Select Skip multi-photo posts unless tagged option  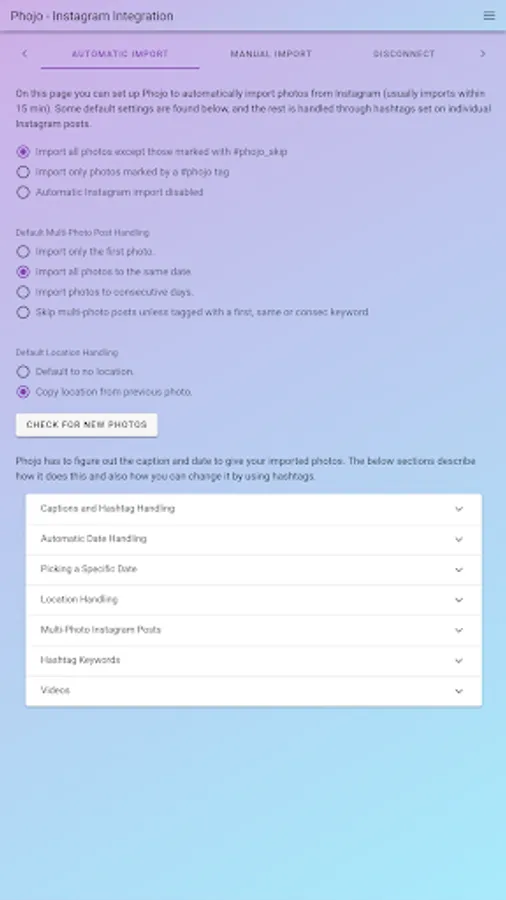(x=23, y=312)
